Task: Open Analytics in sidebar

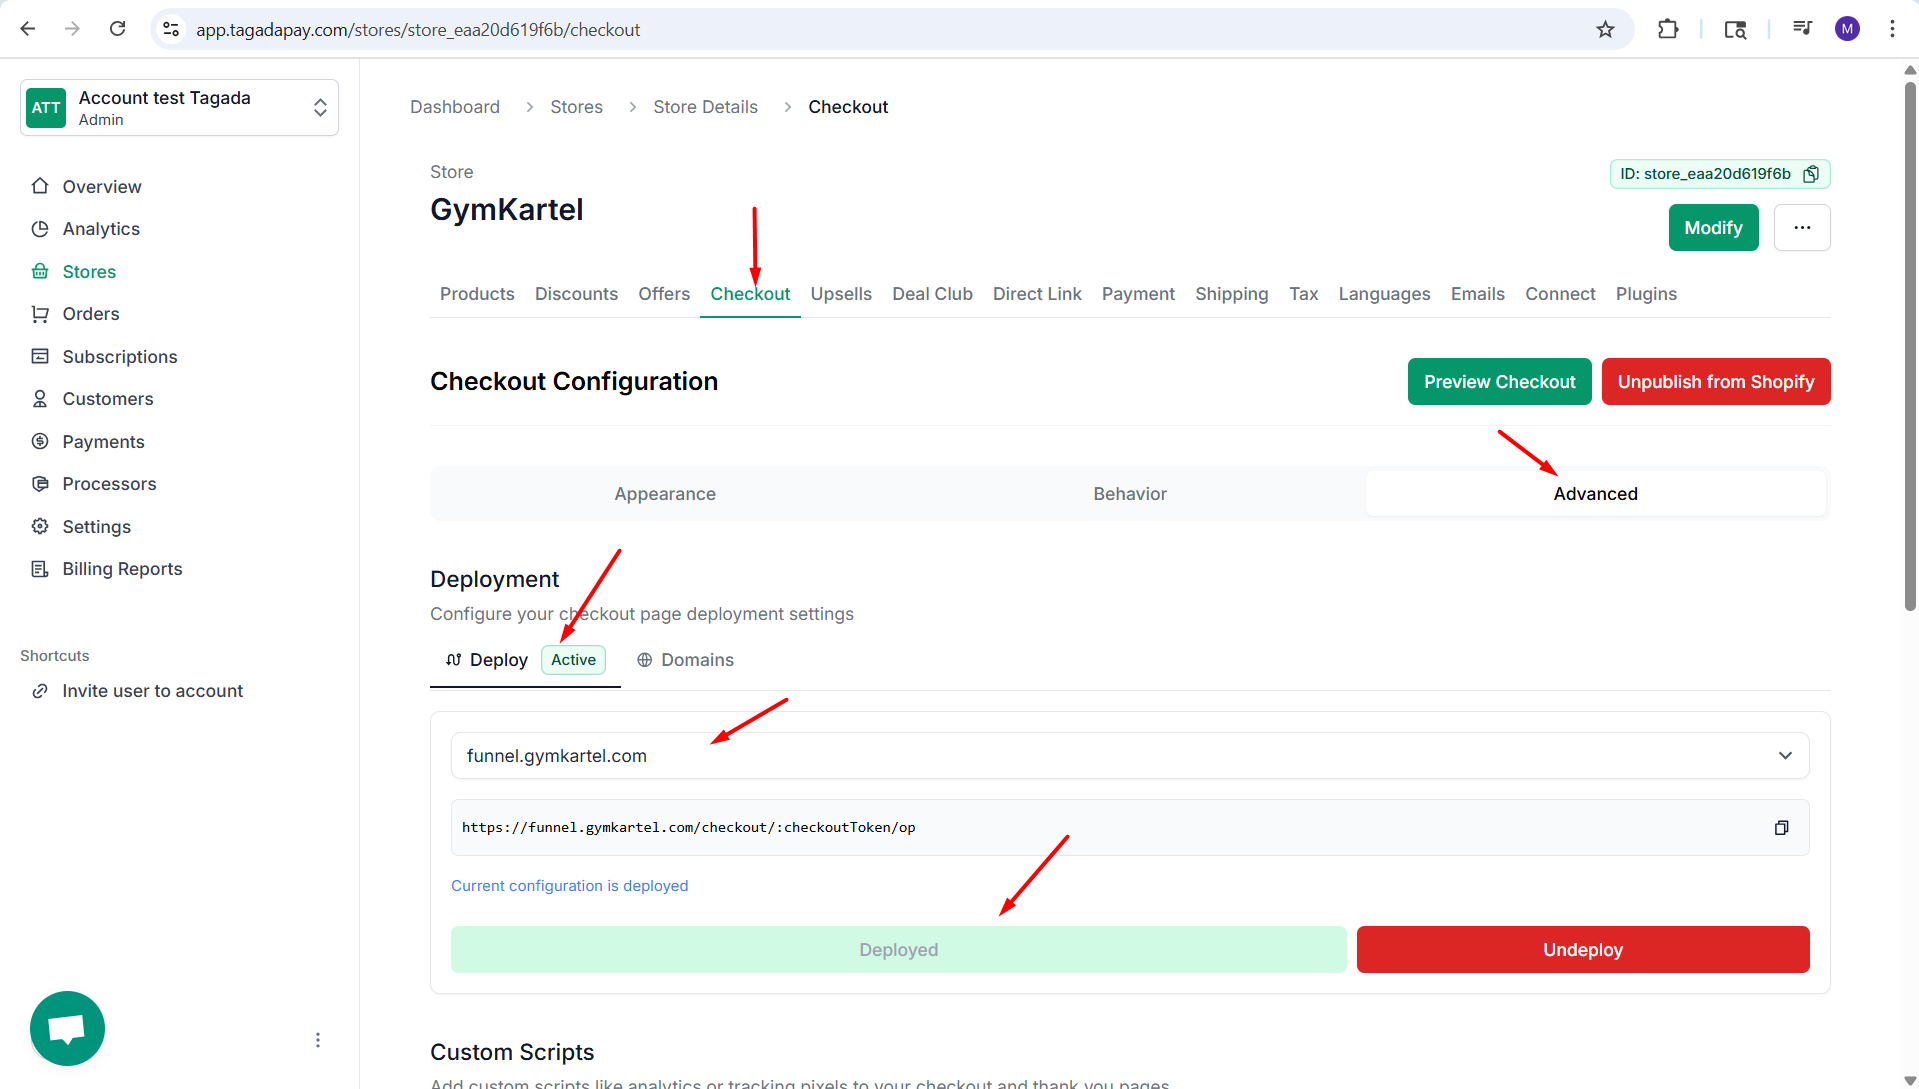Action: click(100, 229)
